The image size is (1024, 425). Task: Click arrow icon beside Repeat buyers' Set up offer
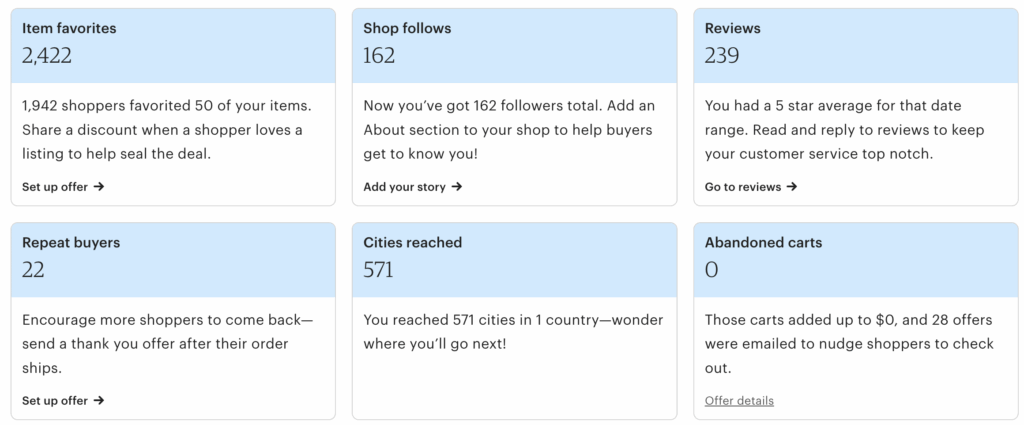tap(99, 401)
